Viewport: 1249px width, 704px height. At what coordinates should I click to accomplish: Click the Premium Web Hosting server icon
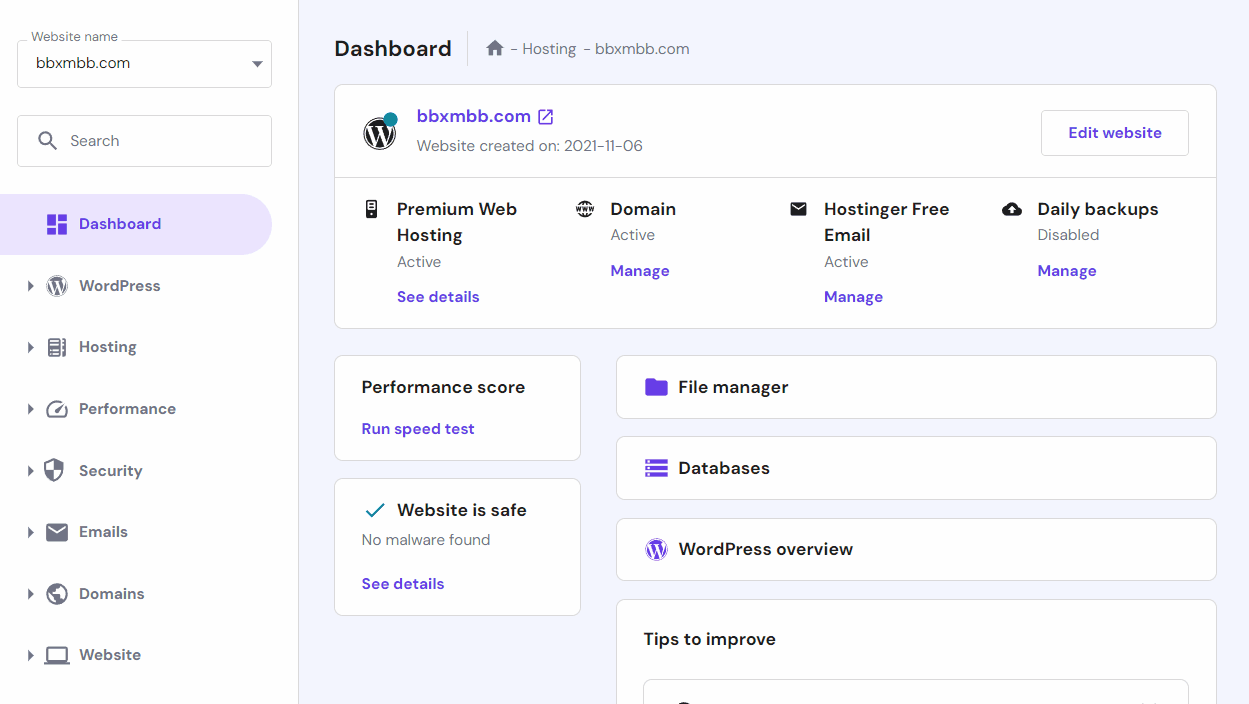click(x=371, y=209)
